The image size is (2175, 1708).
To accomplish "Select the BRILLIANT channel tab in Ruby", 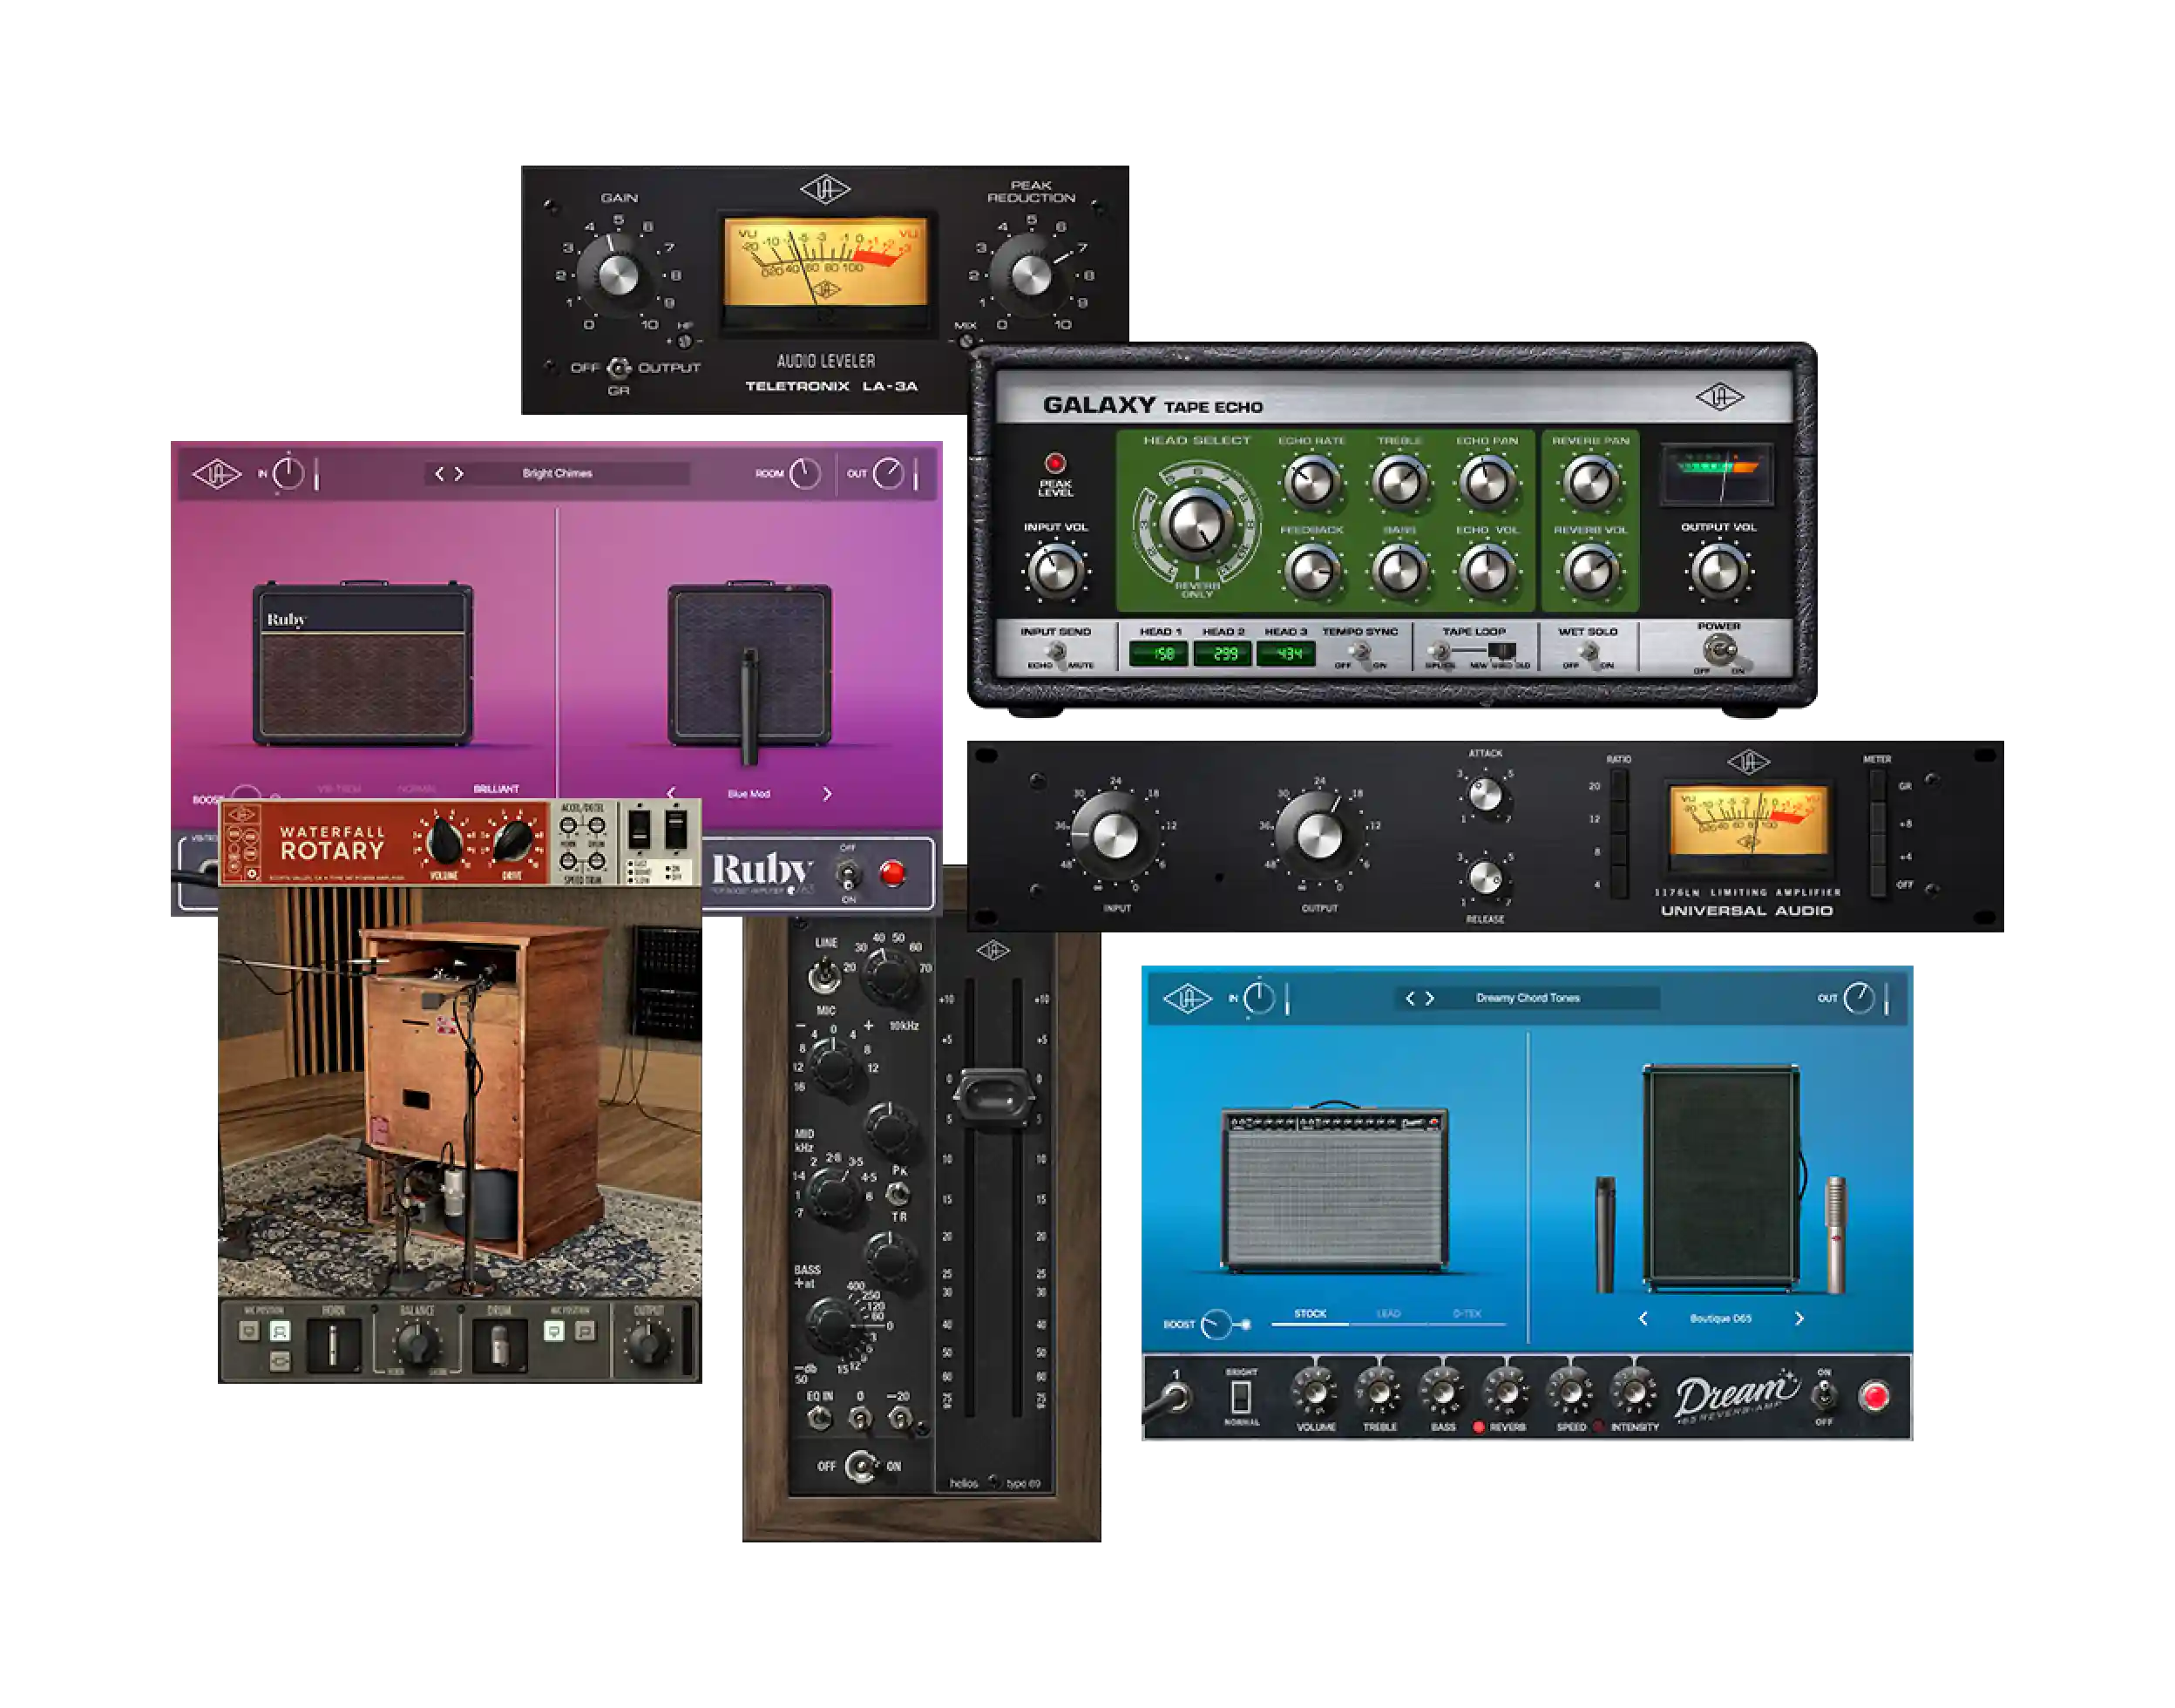I will 496,789.
